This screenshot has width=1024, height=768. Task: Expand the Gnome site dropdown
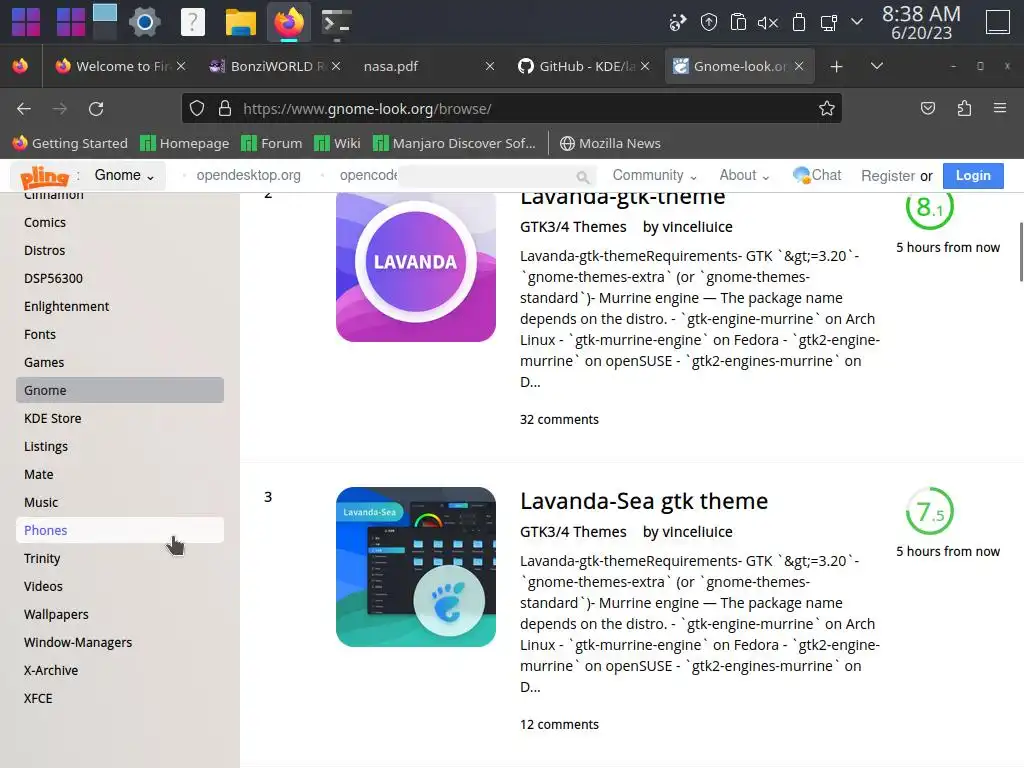coord(124,175)
